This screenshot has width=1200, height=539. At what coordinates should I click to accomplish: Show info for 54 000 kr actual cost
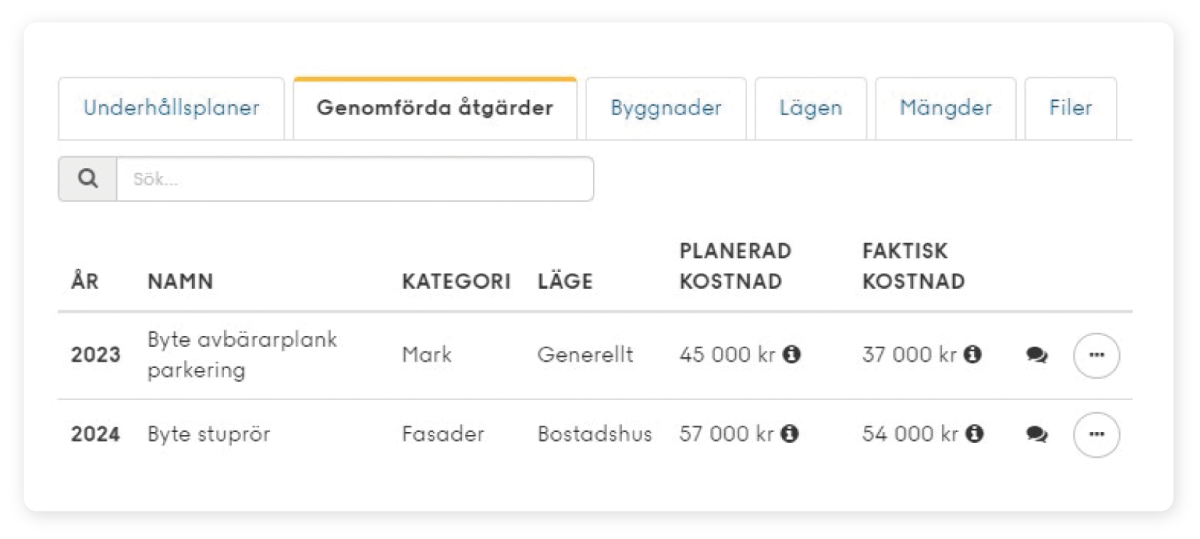coord(974,434)
